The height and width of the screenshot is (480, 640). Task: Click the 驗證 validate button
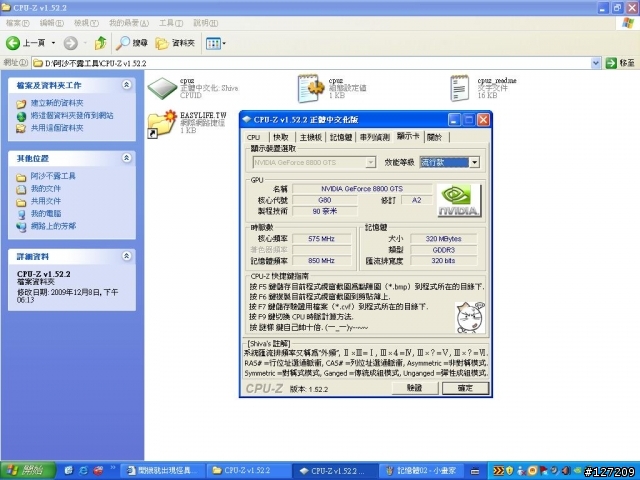415,388
